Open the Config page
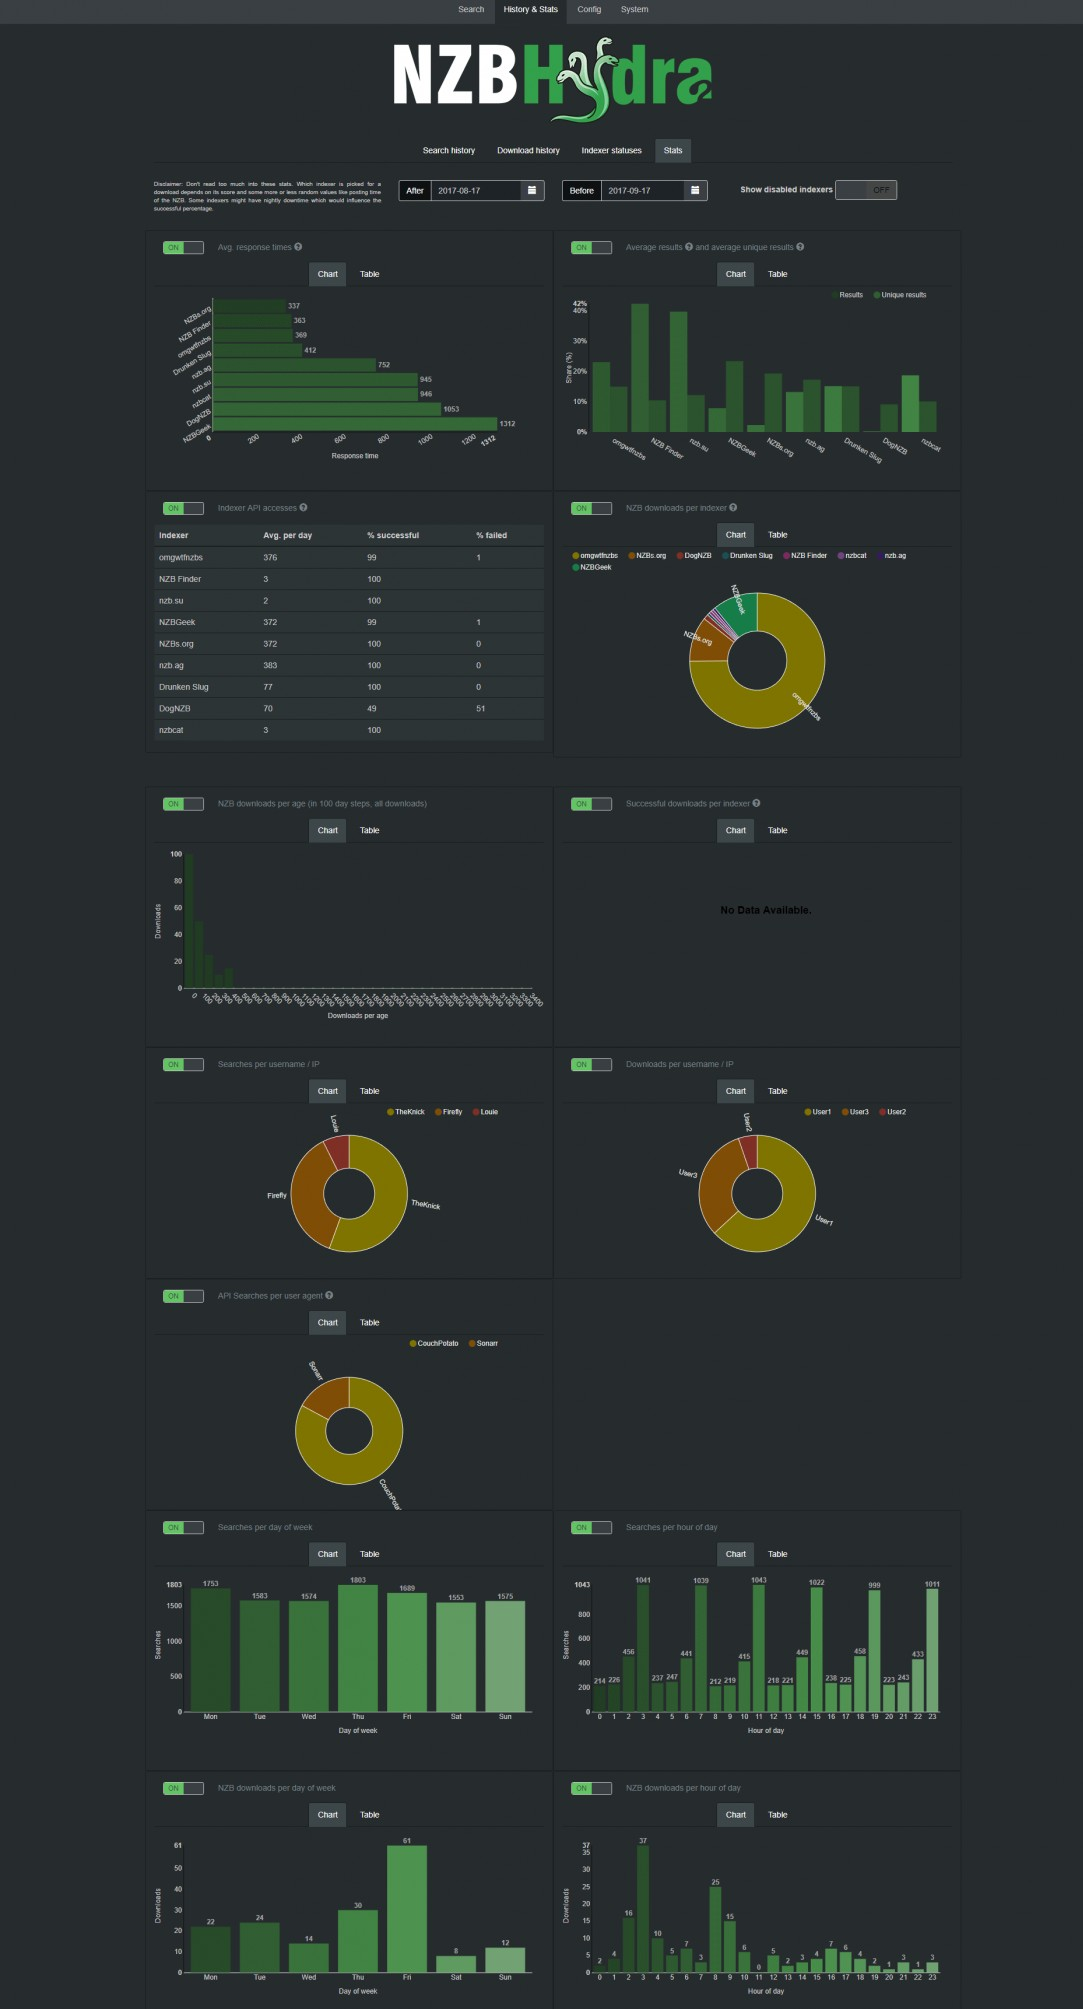 pyautogui.click(x=589, y=10)
